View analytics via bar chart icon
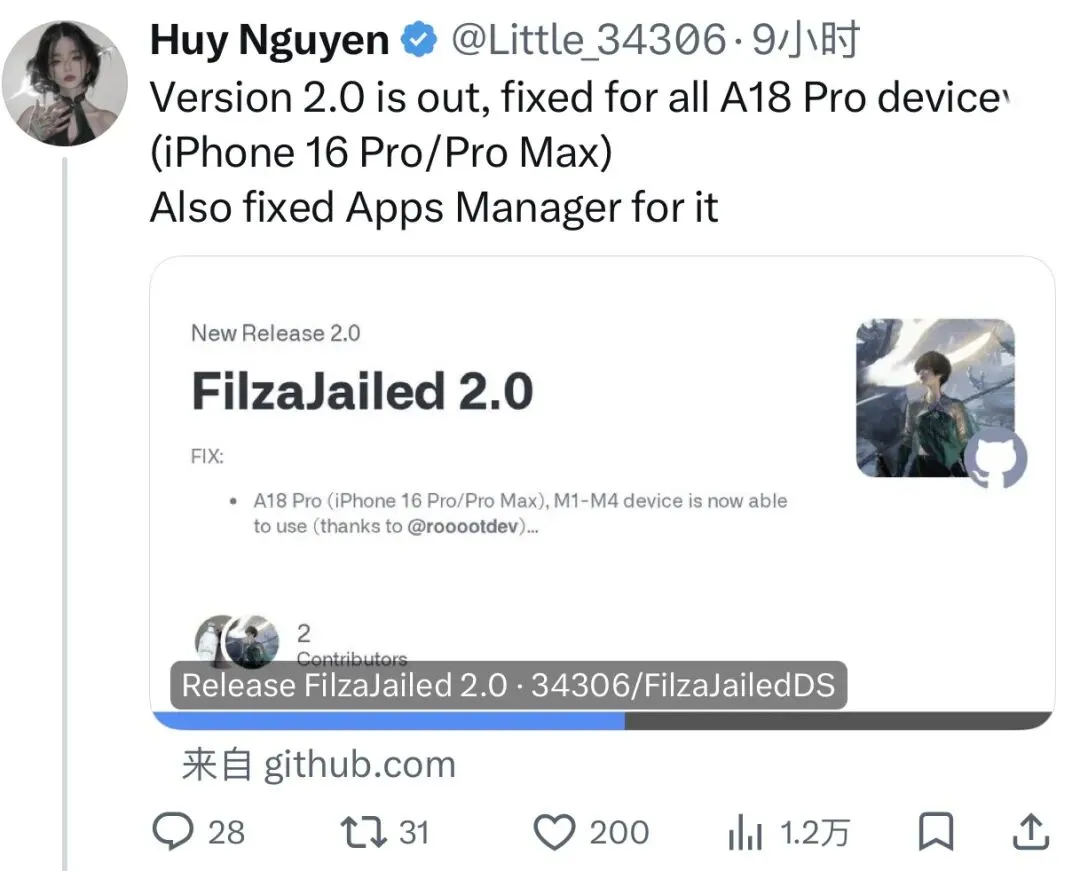The width and height of the screenshot is (1080, 871). point(745,832)
